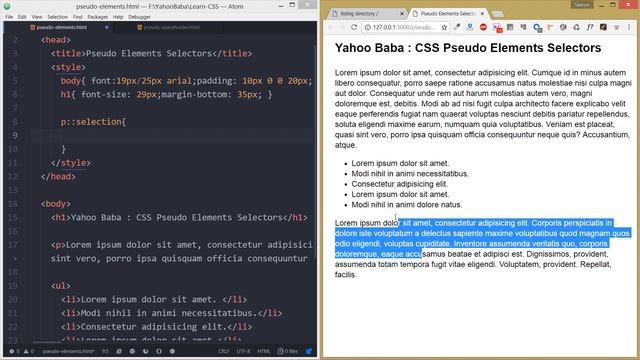640x360 pixels.
Task: Click the body CSS rule on line 5
Action: 187,81
